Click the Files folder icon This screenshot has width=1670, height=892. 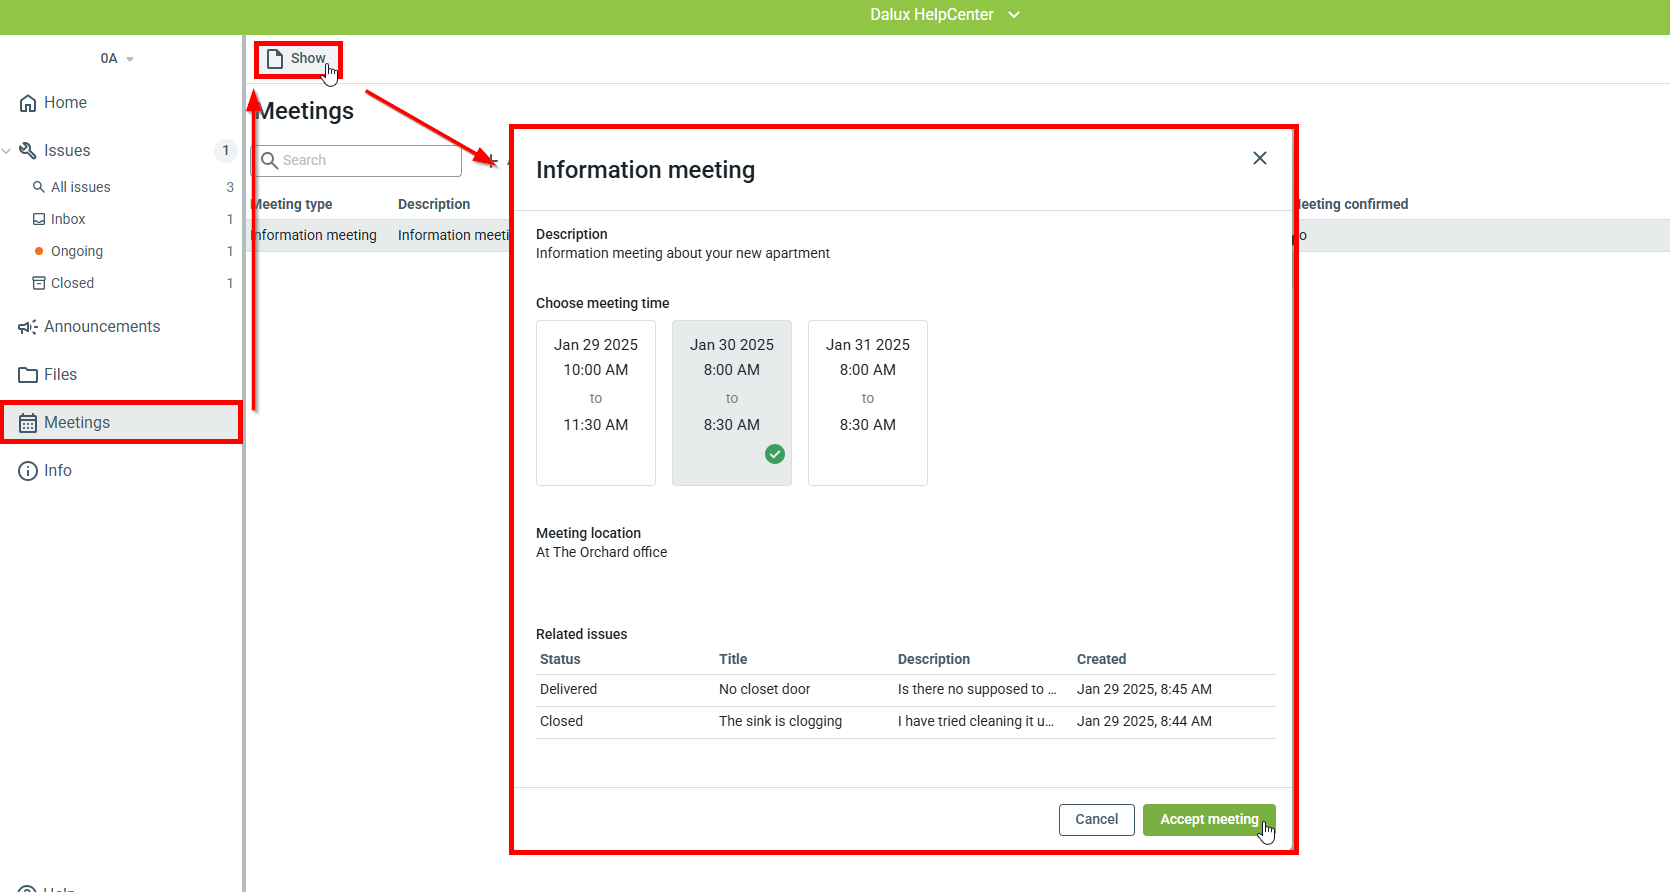28,375
